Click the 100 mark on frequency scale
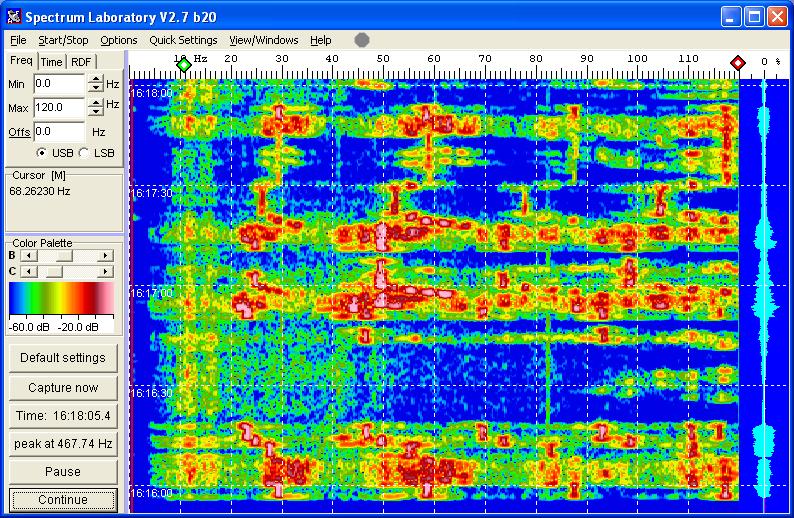The height and width of the screenshot is (518, 794). [x=637, y=59]
